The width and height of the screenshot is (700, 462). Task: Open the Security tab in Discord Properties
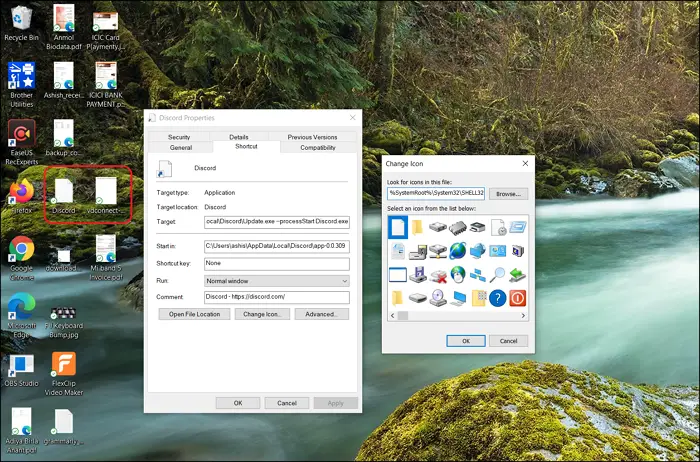click(x=179, y=137)
